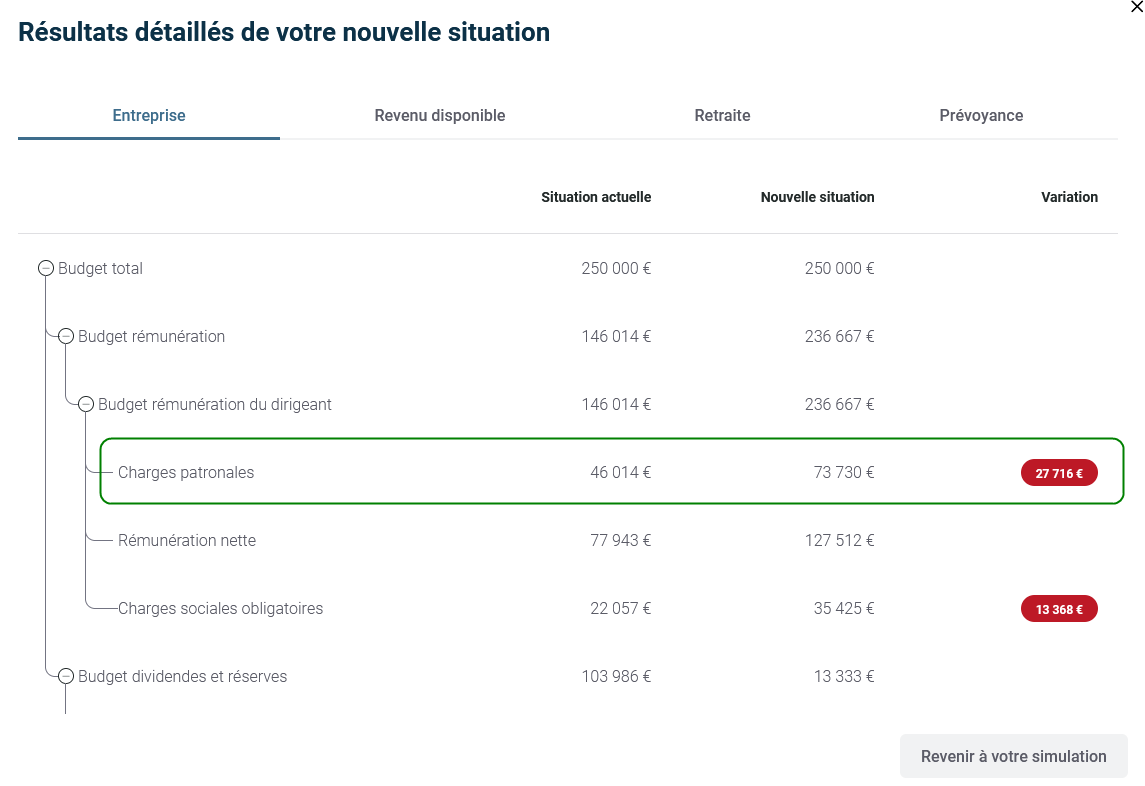The image size is (1145, 786).
Task: Click the 27 716 € variation badge
Action: (1059, 473)
